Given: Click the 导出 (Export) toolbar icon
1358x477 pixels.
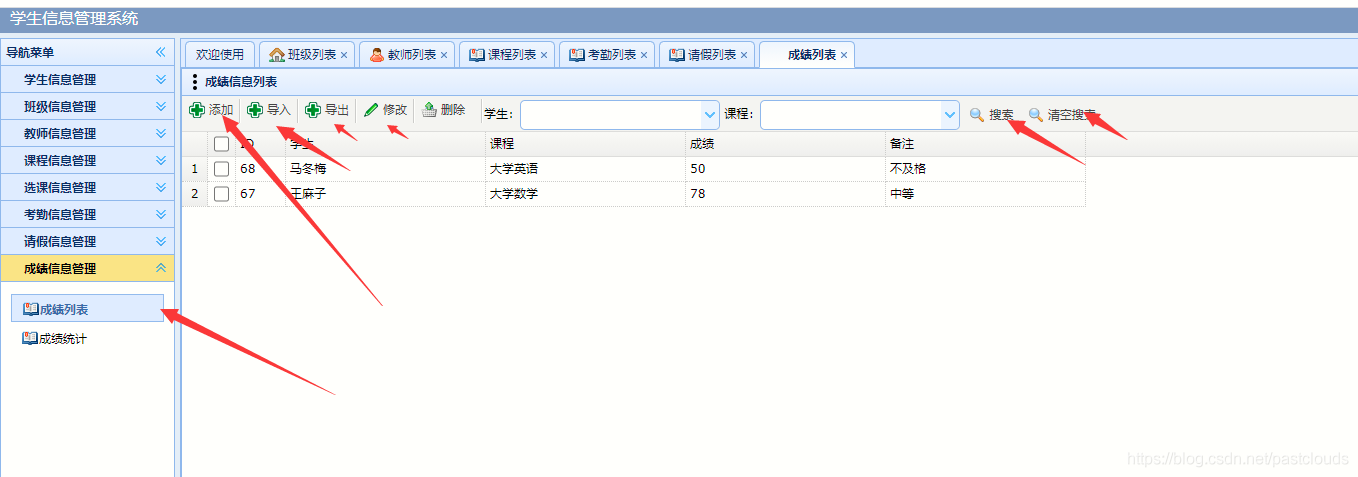Looking at the screenshot, I should point(313,110).
